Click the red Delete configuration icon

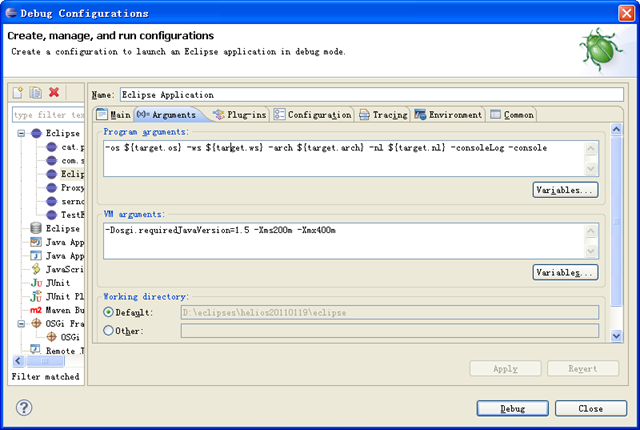[x=54, y=92]
